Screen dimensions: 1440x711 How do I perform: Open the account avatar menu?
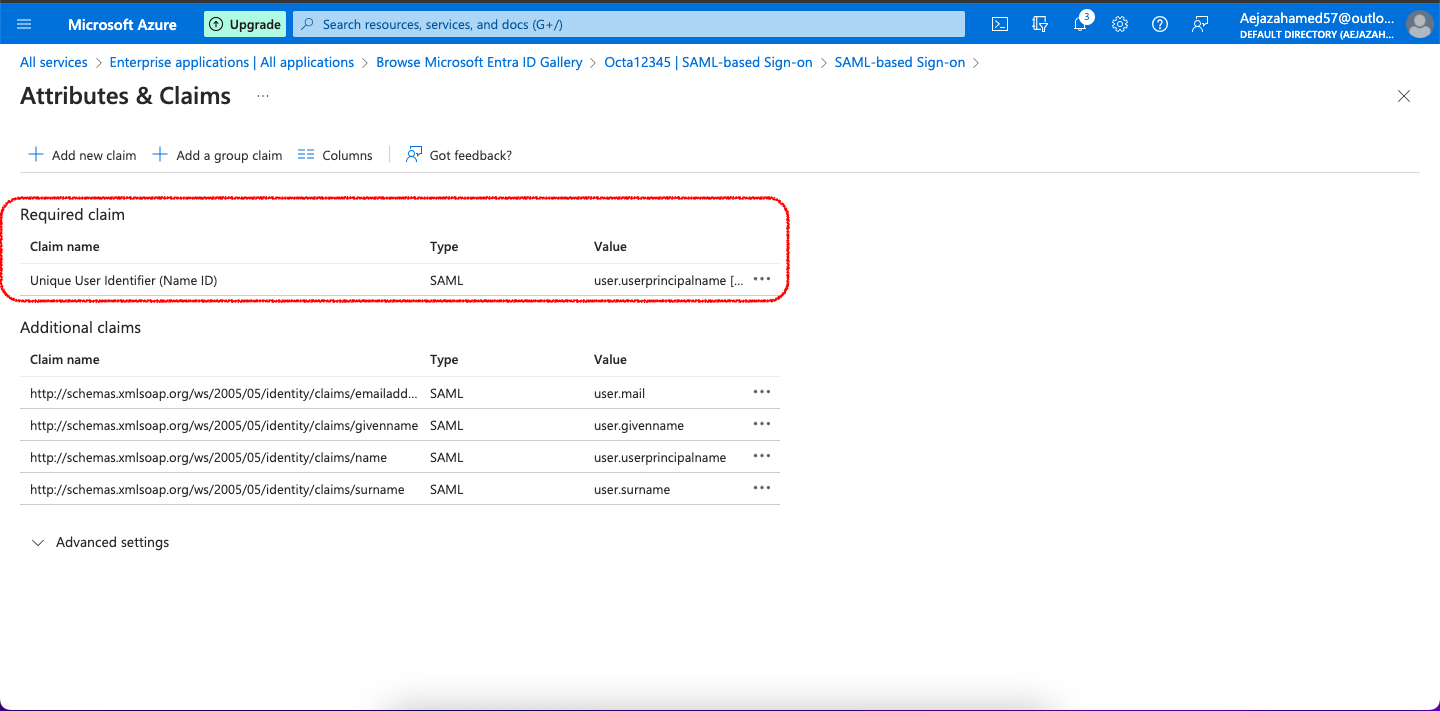pyautogui.click(x=1419, y=24)
